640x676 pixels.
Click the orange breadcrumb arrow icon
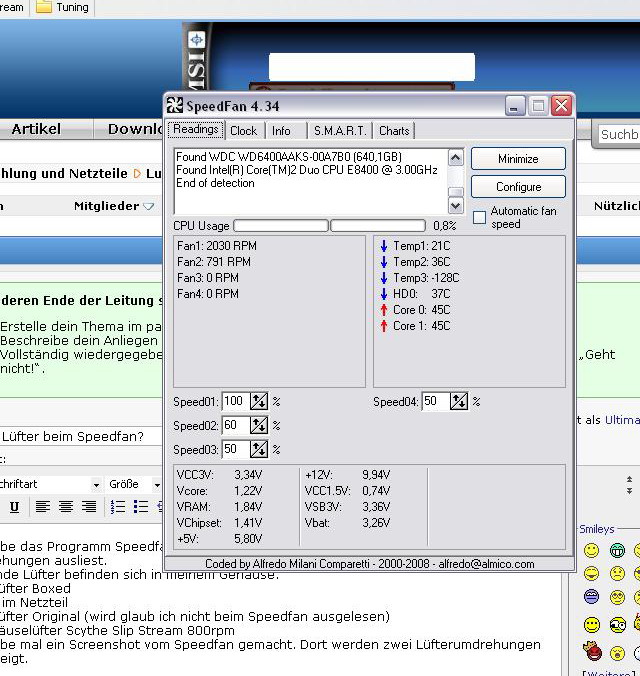point(138,174)
